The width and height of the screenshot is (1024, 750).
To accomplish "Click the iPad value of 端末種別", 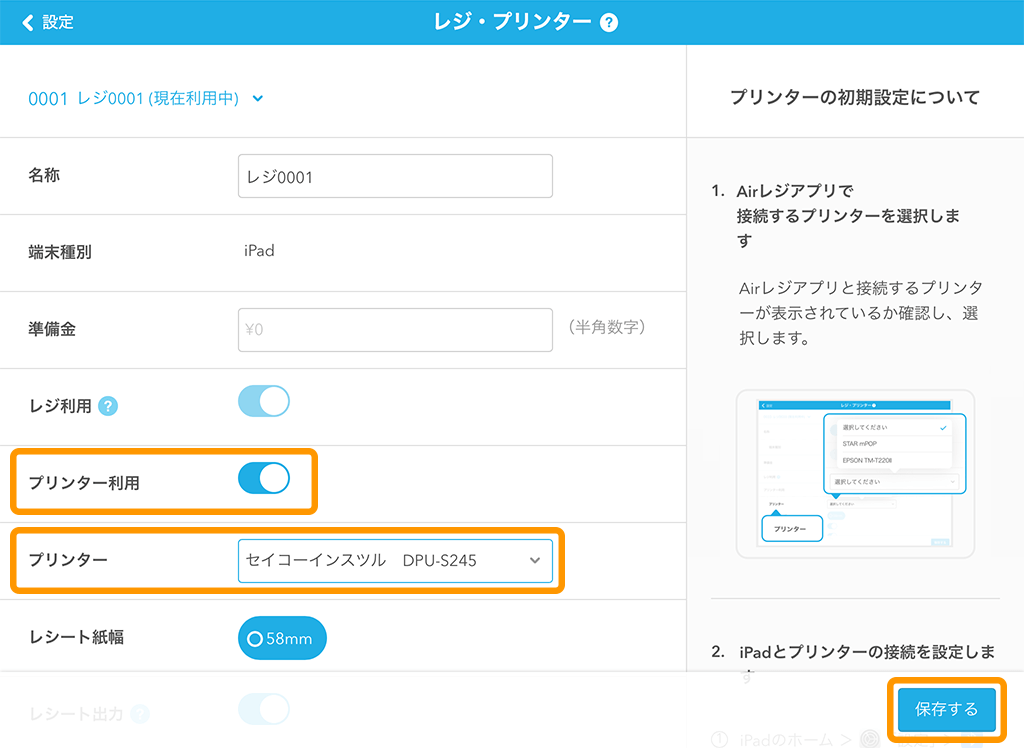I will (x=259, y=251).
